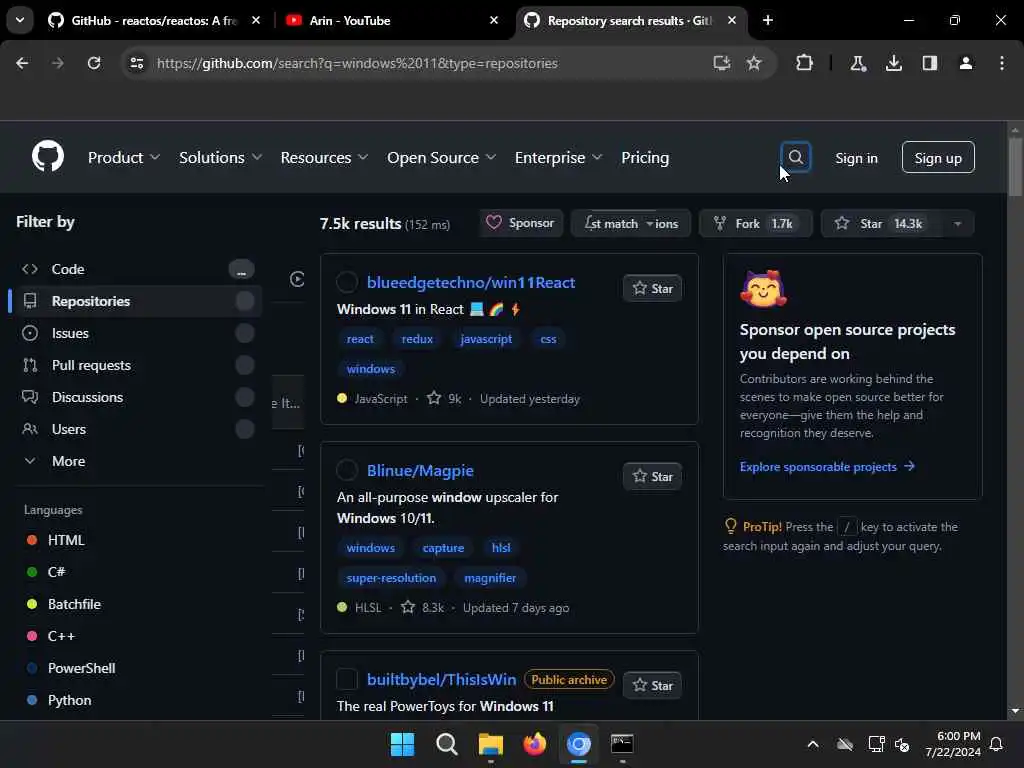1024x768 pixels.
Task: Open the browser extensions puzzle icon
Action: click(x=804, y=63)
